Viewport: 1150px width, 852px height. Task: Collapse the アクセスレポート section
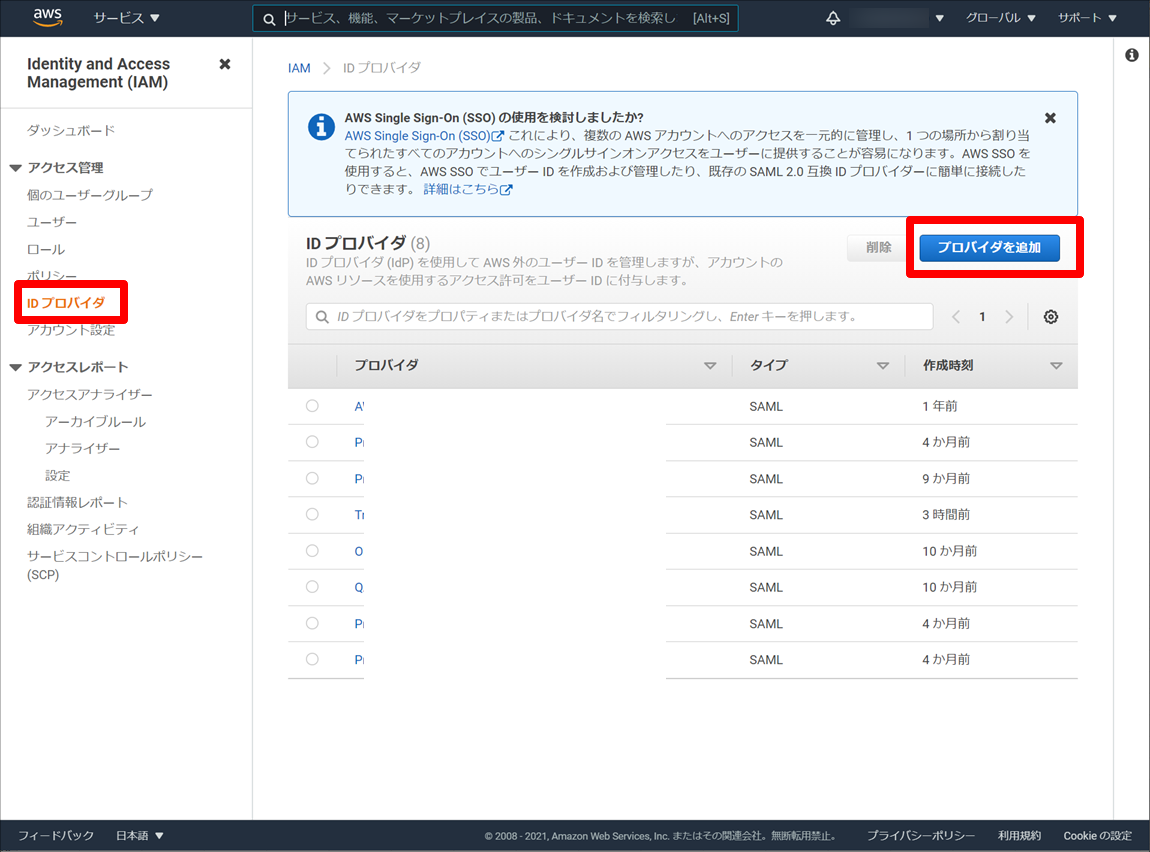15,367
